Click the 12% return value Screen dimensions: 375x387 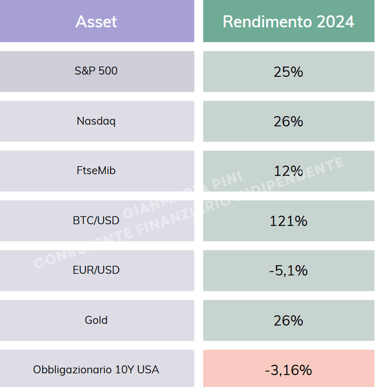coord(289,171)
